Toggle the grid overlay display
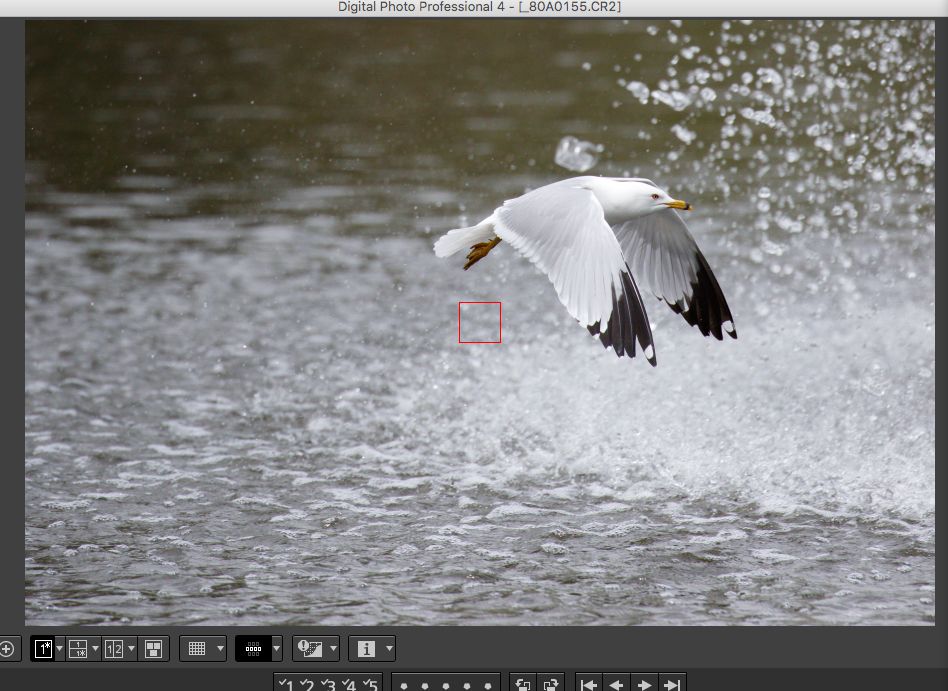The image size is (948, 691). pos(197,649)
